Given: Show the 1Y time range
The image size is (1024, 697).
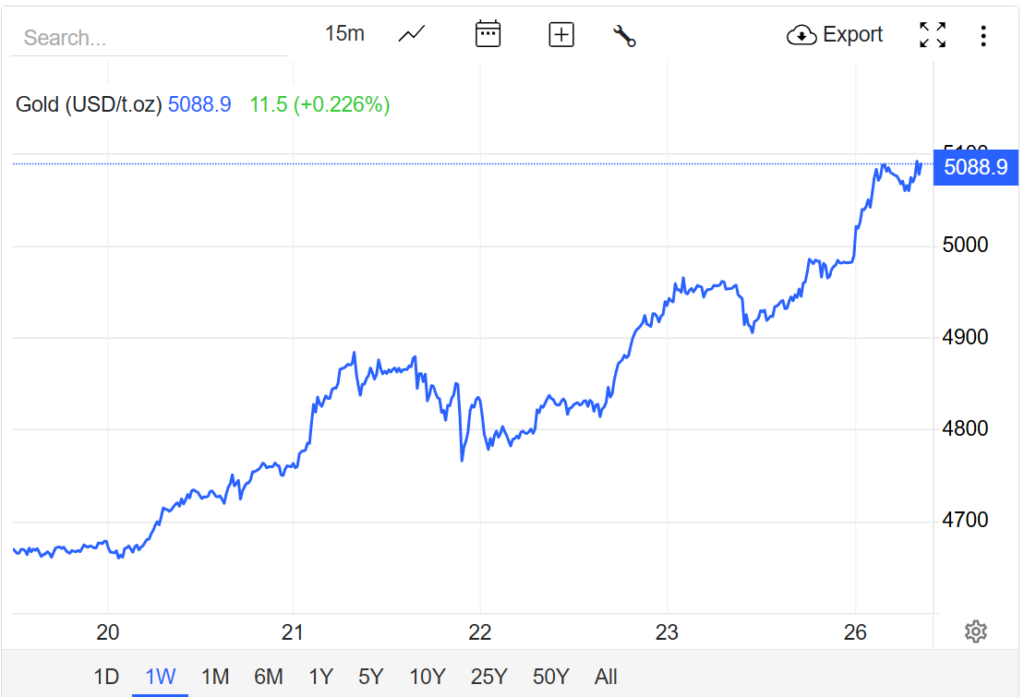Looking at the screenshot, I should coord(320,677).
